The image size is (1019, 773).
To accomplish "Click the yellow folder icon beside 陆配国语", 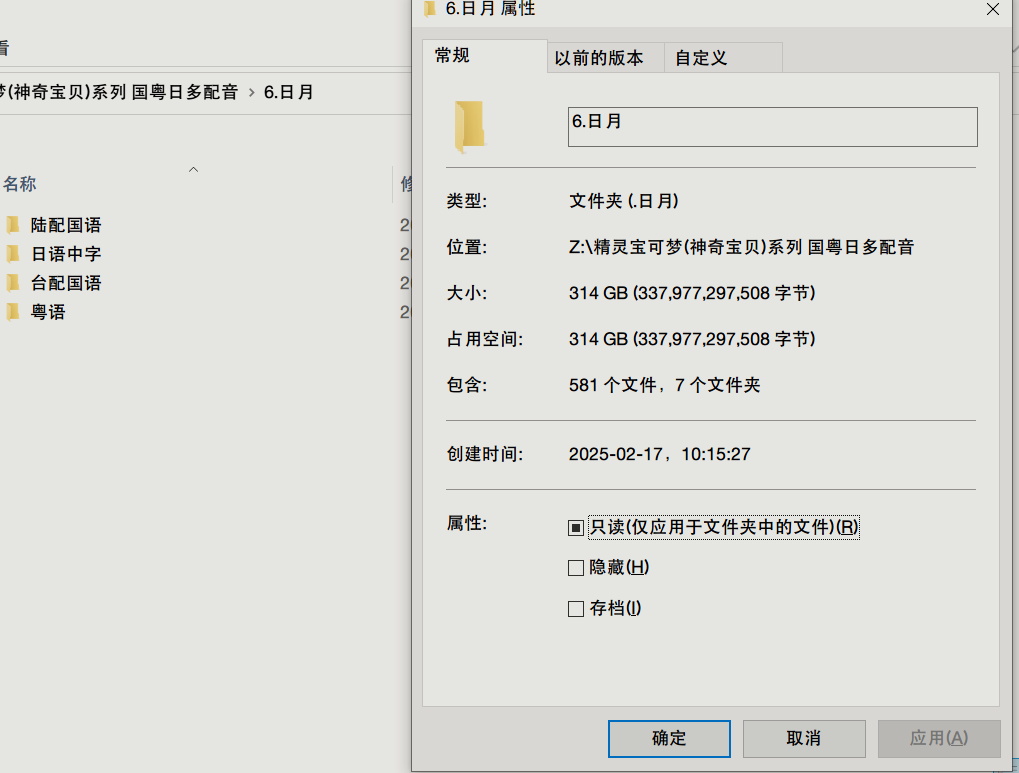I will [13, 224].
